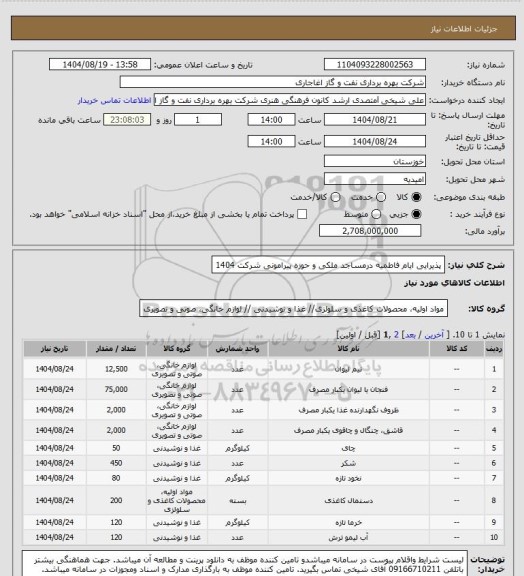524x576 pixels.
Task: Select the جزیی purchase type radio
Action: click(x=416, y=214)
